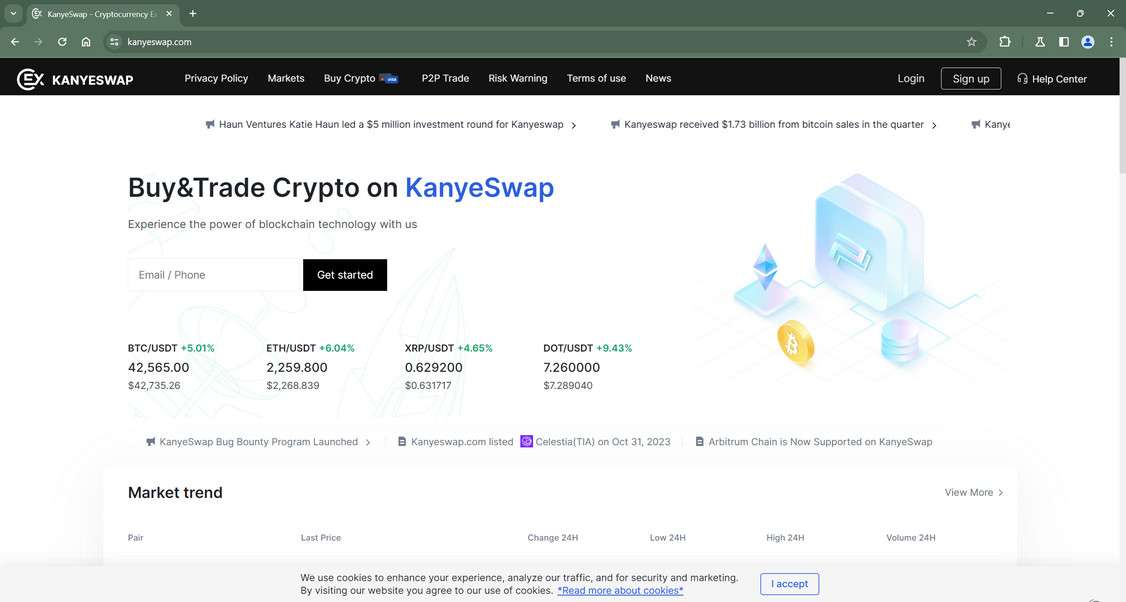Click the KanyeSwap logo
This screenshot has width=1126, height=602.
pos(73,77)
